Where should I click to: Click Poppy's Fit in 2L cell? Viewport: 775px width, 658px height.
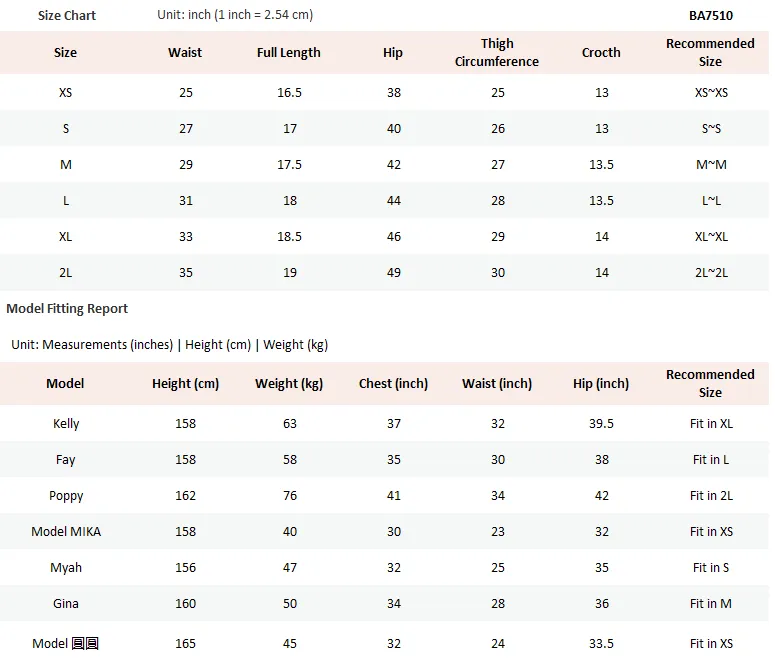click(711, 495)
